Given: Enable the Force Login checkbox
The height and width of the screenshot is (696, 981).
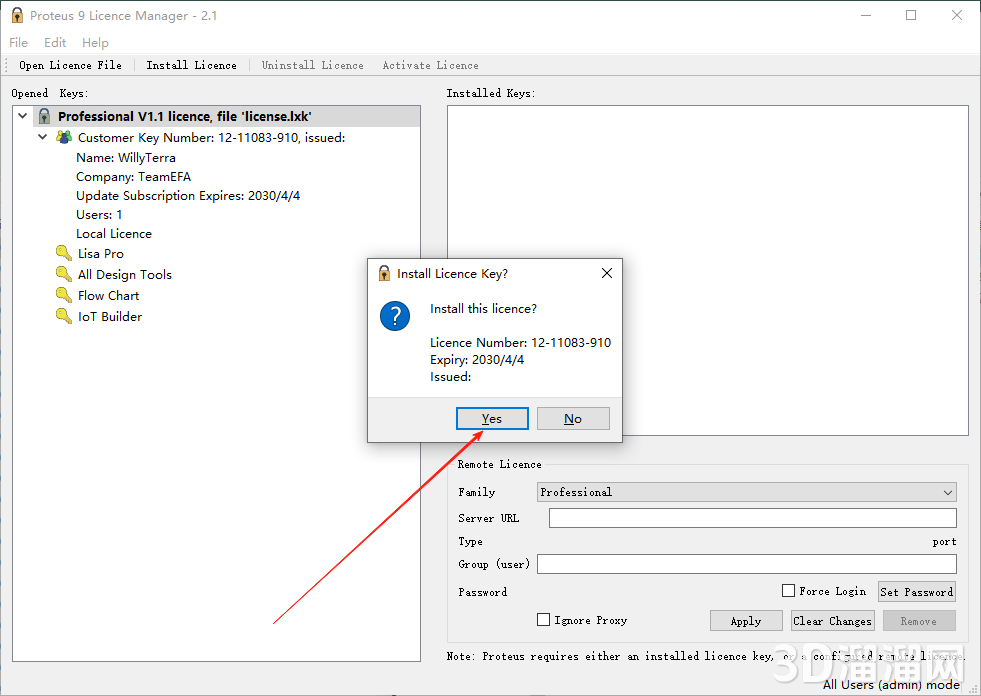Looking at the screenshot, I should pyautogui.click(x=788, y=591).
